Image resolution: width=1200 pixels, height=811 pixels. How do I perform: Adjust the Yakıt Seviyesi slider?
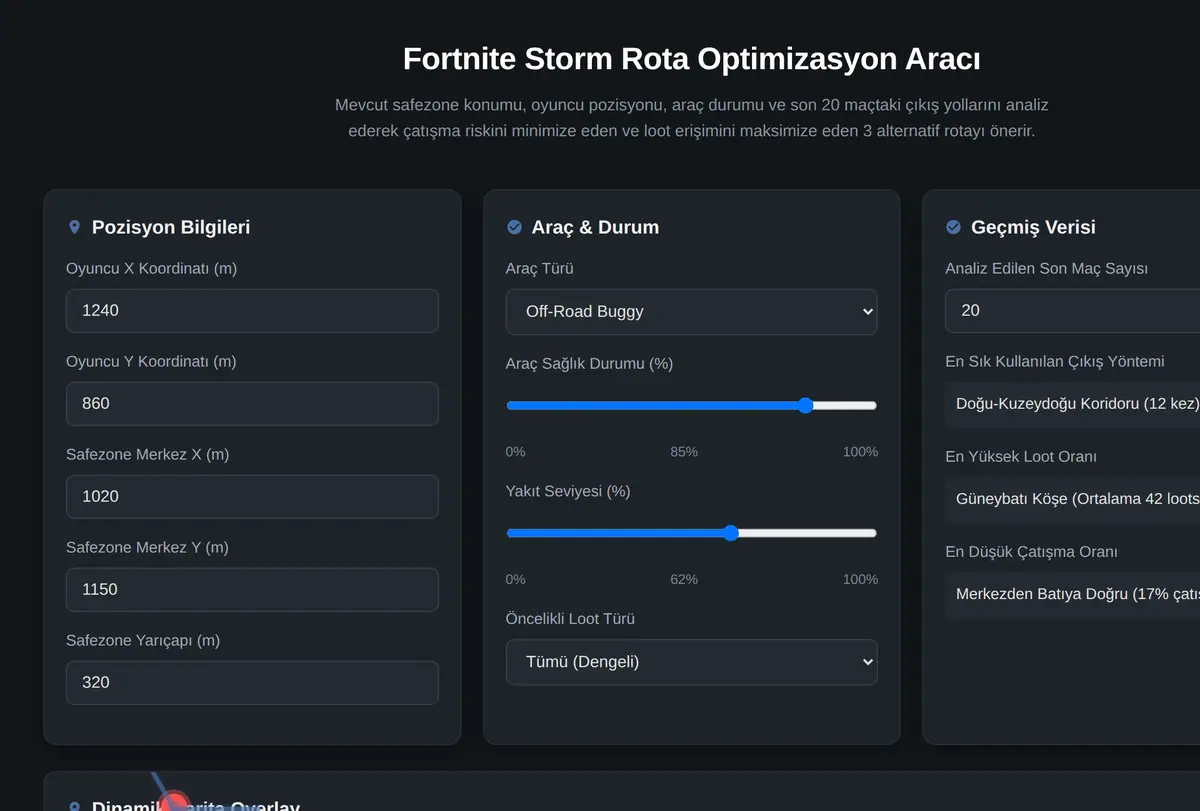tap(692, 533)
